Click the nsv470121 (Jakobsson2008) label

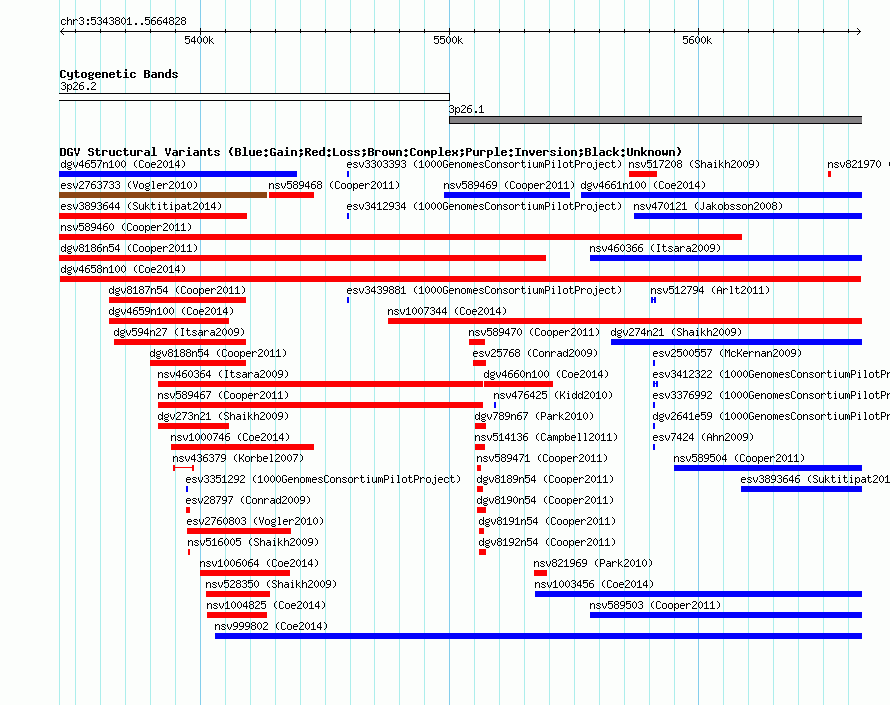pos(708,207)
